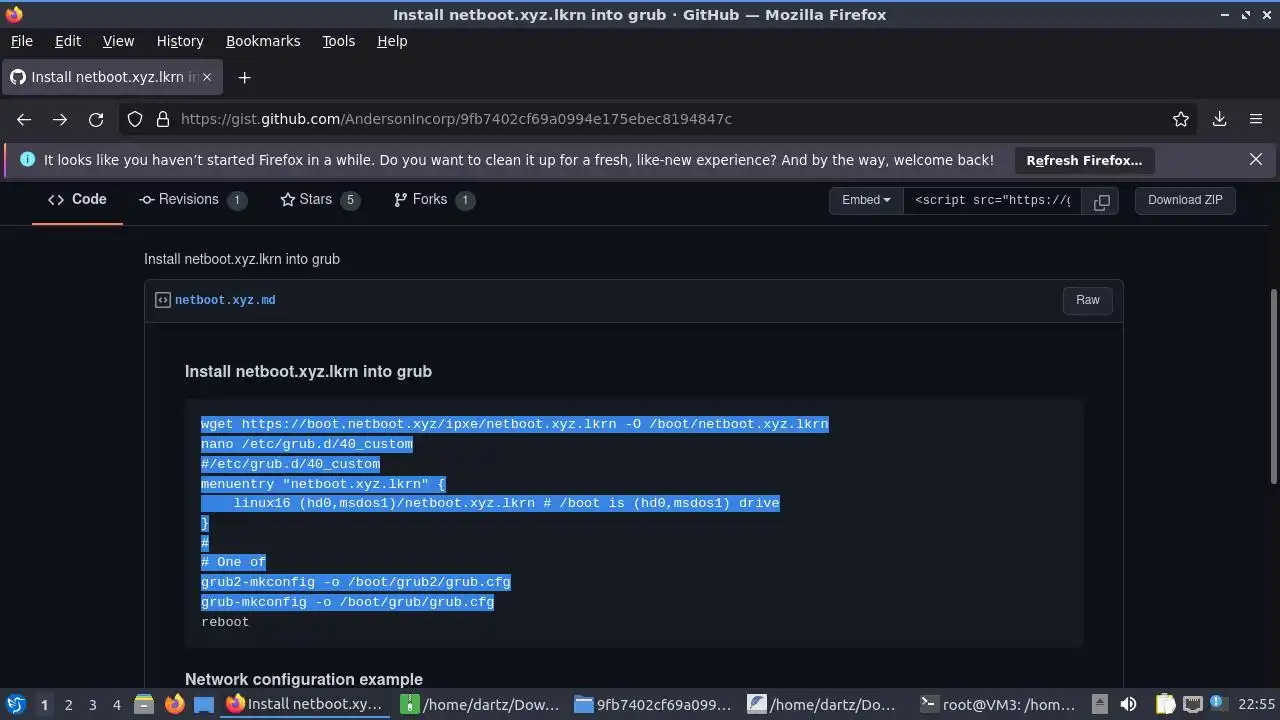Open the tracking protection shield icon
1280x720 pixels.
tap(135, 119)
